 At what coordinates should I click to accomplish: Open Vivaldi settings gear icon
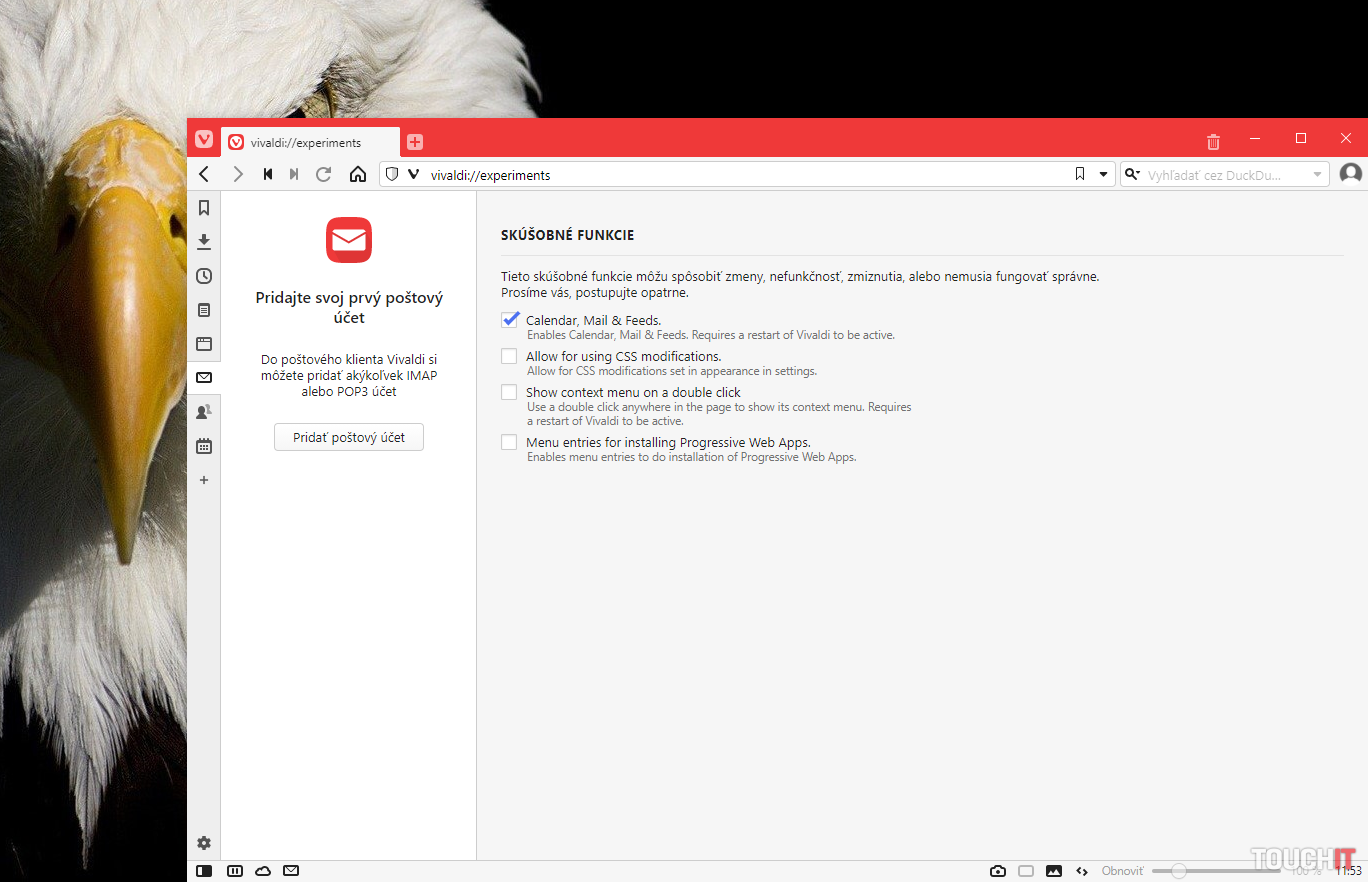point(204,843)
